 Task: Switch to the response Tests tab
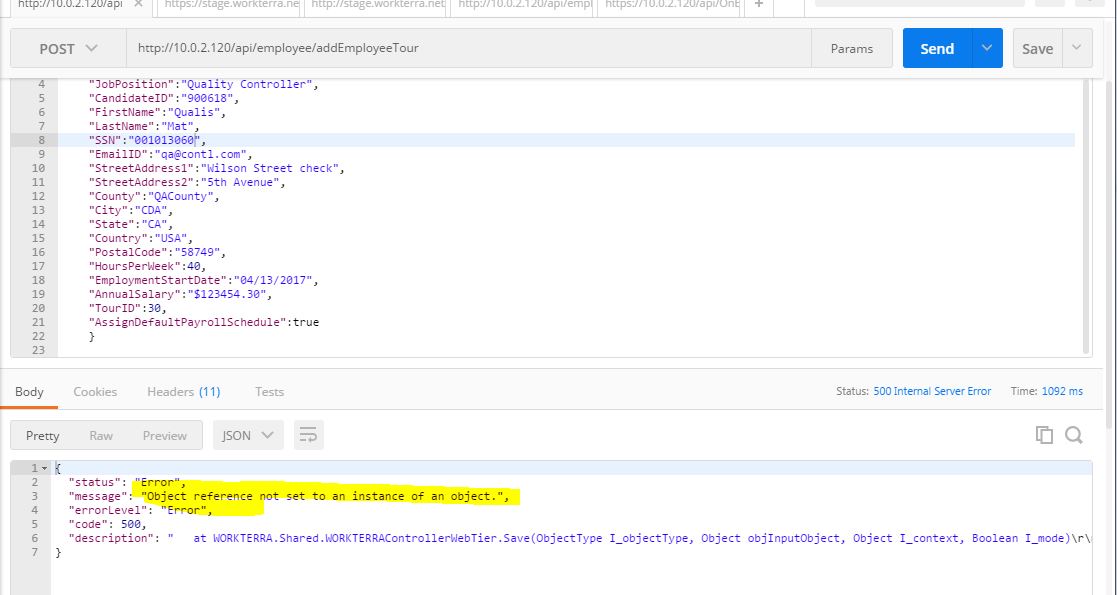tap(269, 391)
